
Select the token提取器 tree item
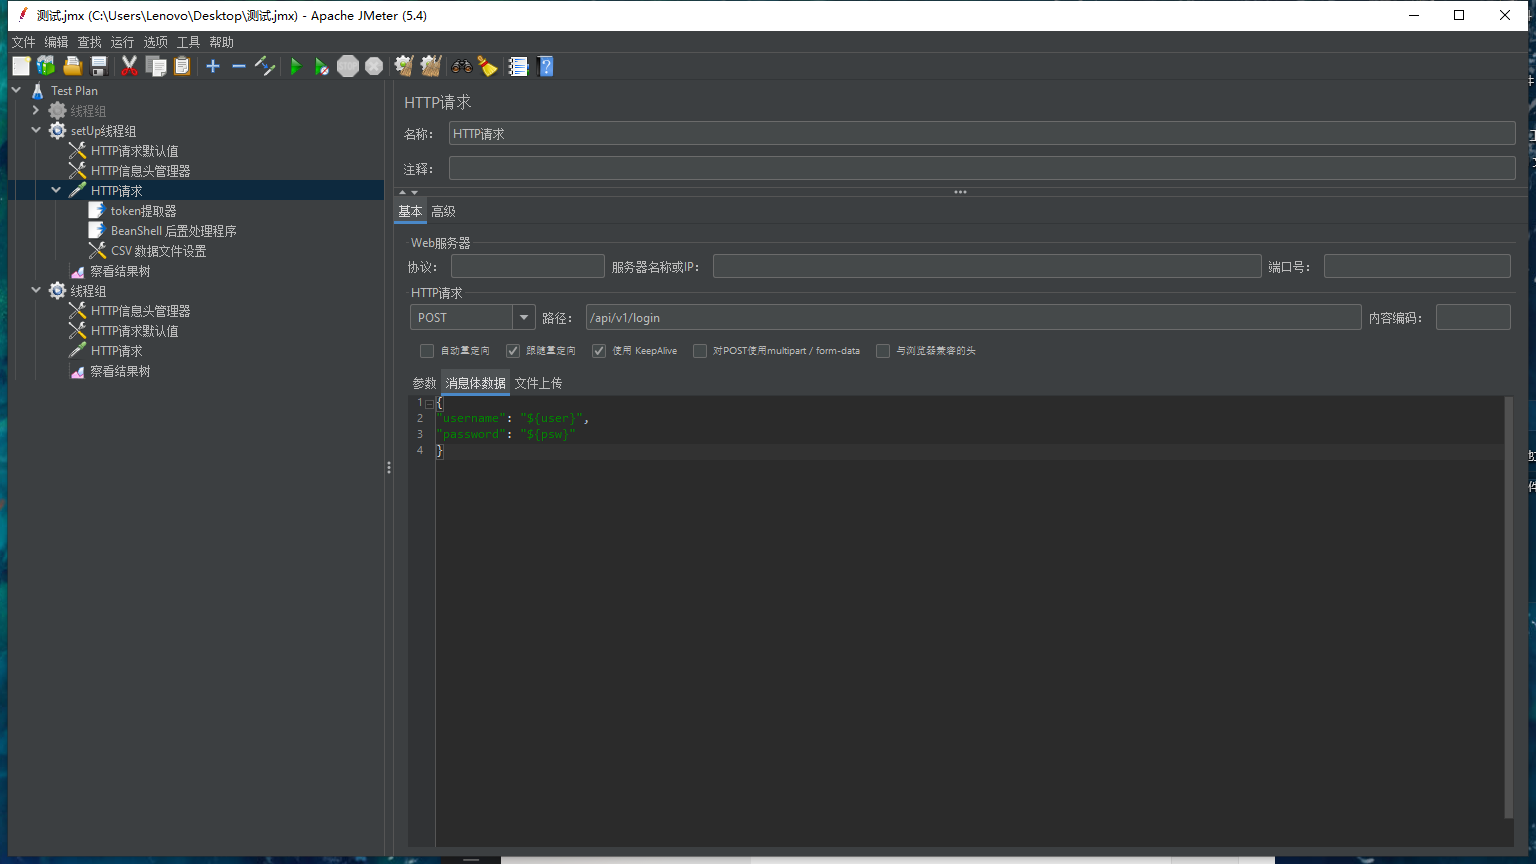(x=145, y=210)
